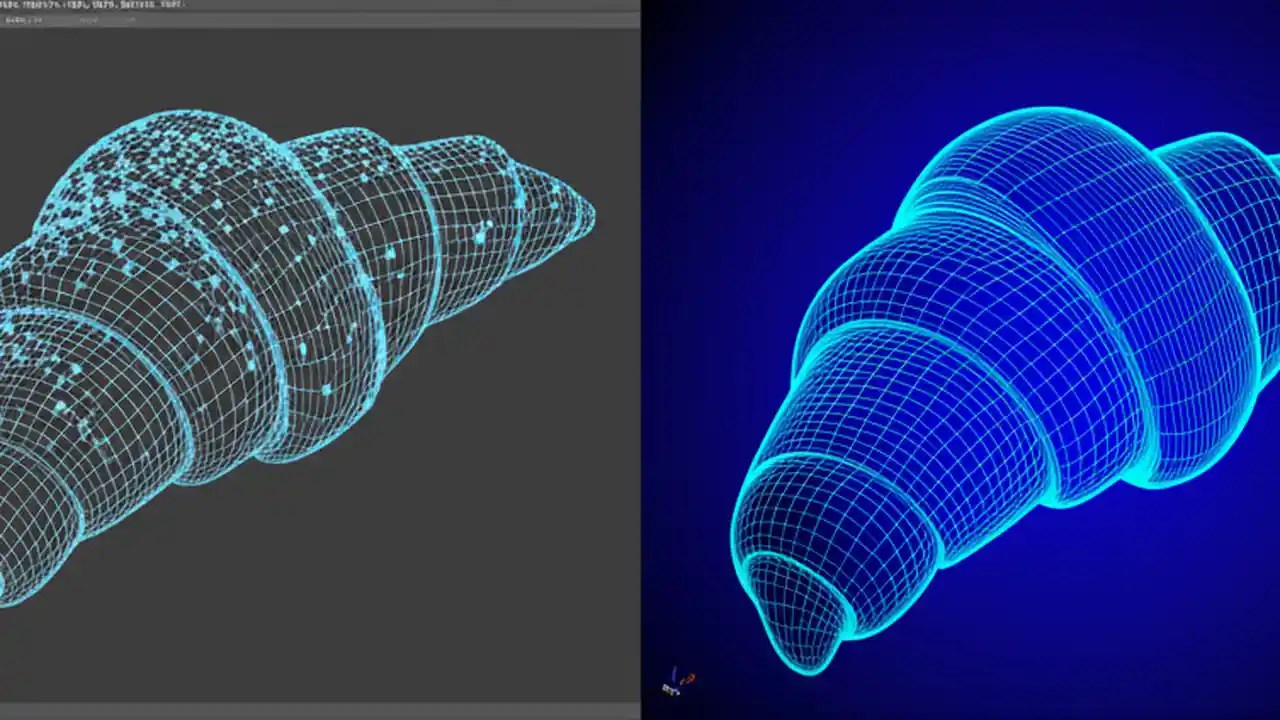Select the red axis arrow on the gizmo
The image size is (1280, 720).
tap(689, 678)
